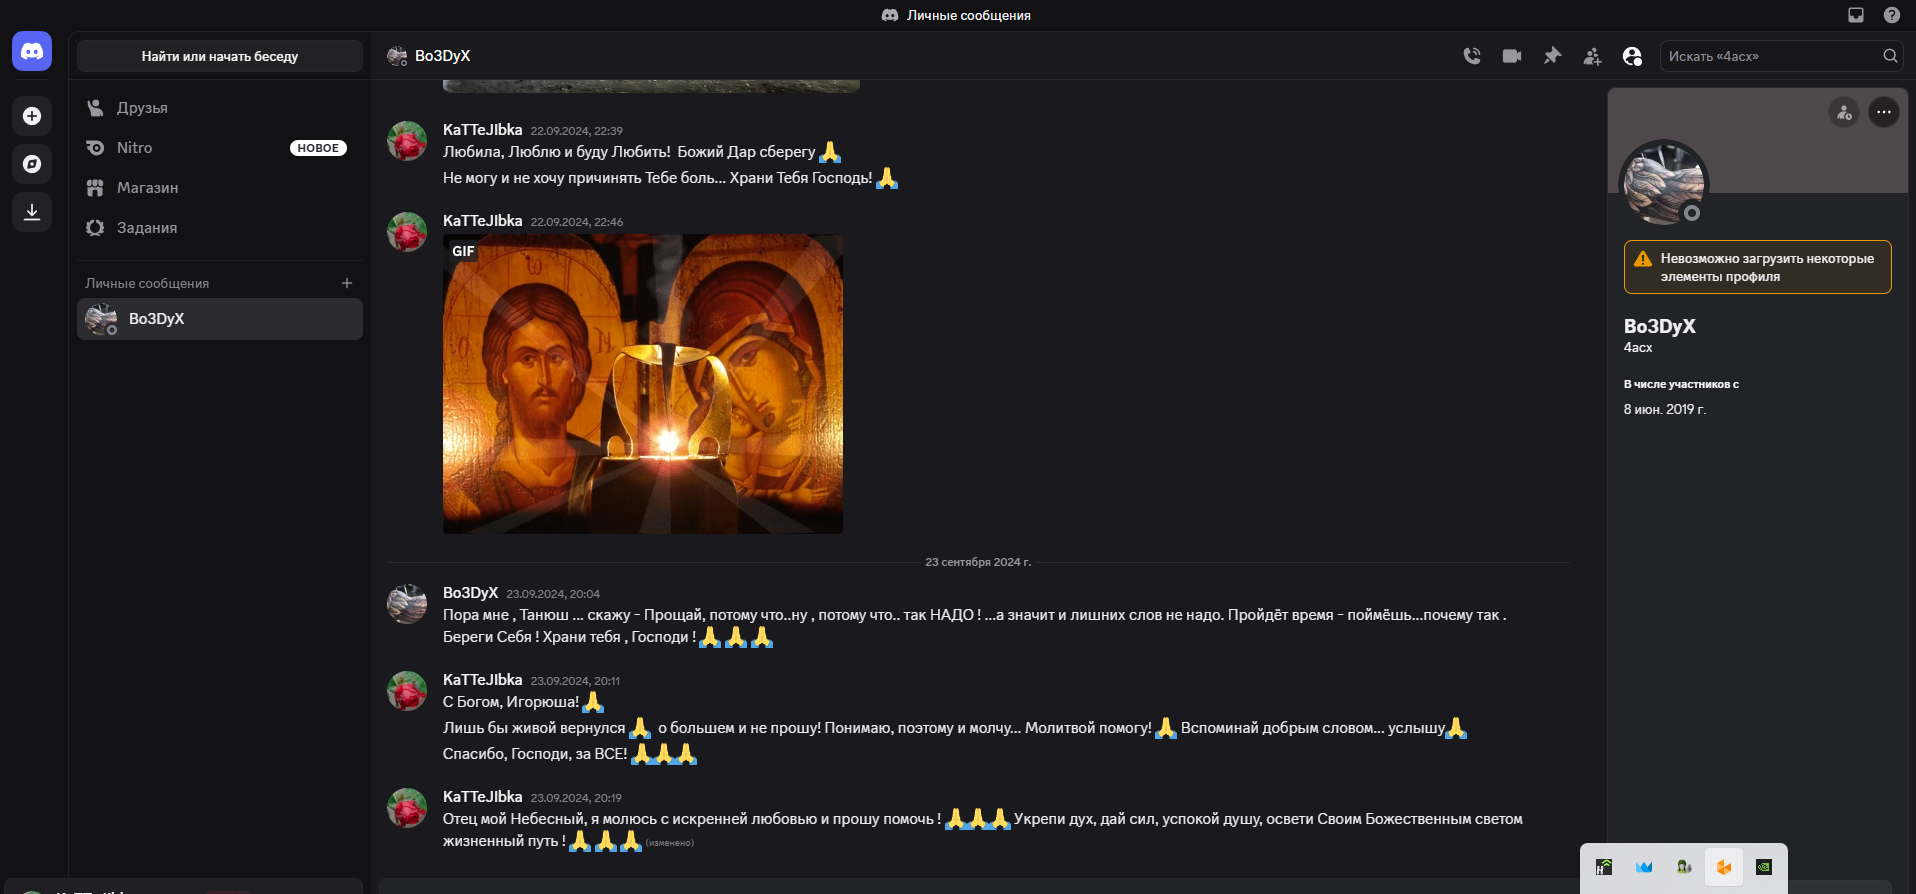1916x894 pixels.
Task: Click the '23.09.2024, 20:04' timestamp
Action: [552, 594]
